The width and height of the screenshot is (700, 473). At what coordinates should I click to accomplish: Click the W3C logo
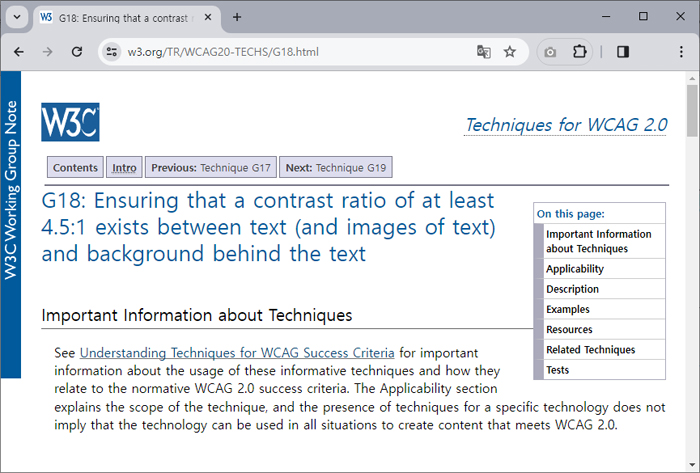(x=71, y=122)
